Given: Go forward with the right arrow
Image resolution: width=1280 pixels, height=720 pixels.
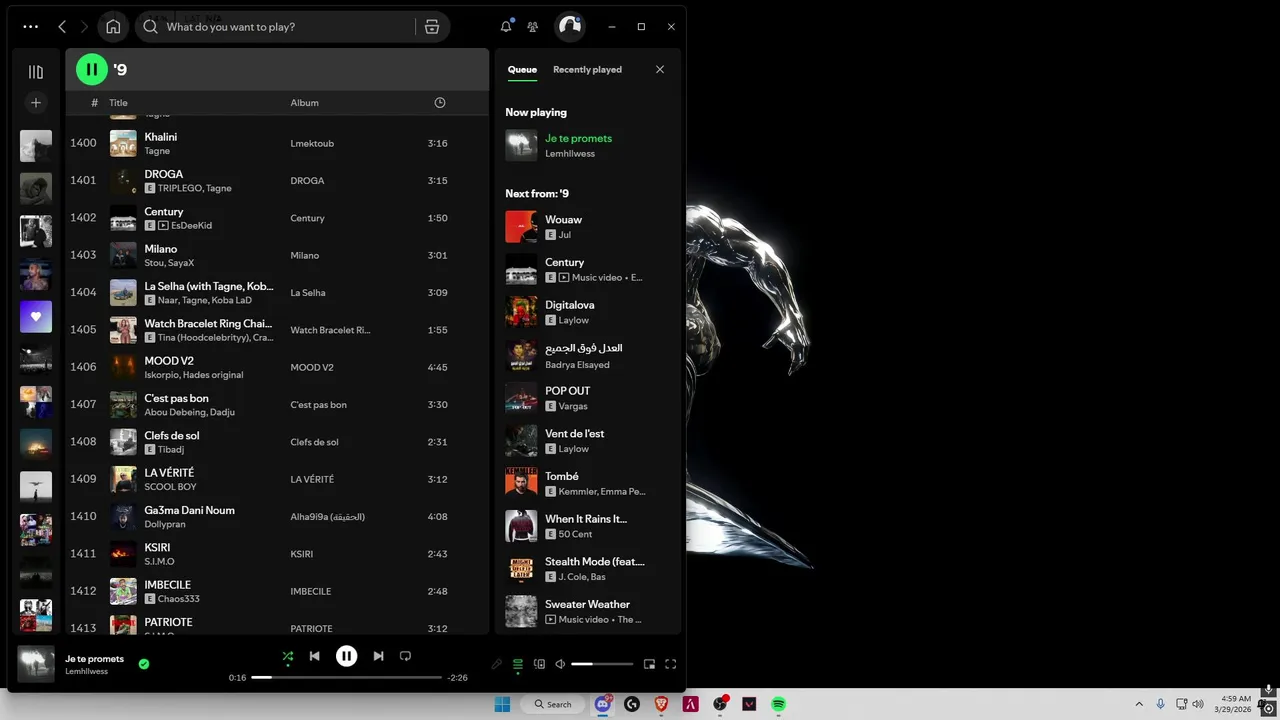Looking at the screenshot, I should click(x=84, y=27).
